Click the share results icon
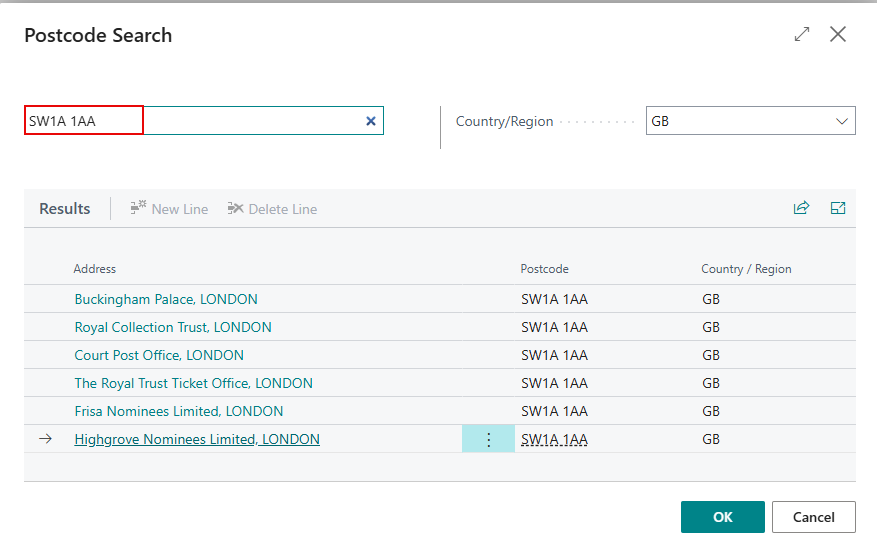877x554 pixels. 801,208
